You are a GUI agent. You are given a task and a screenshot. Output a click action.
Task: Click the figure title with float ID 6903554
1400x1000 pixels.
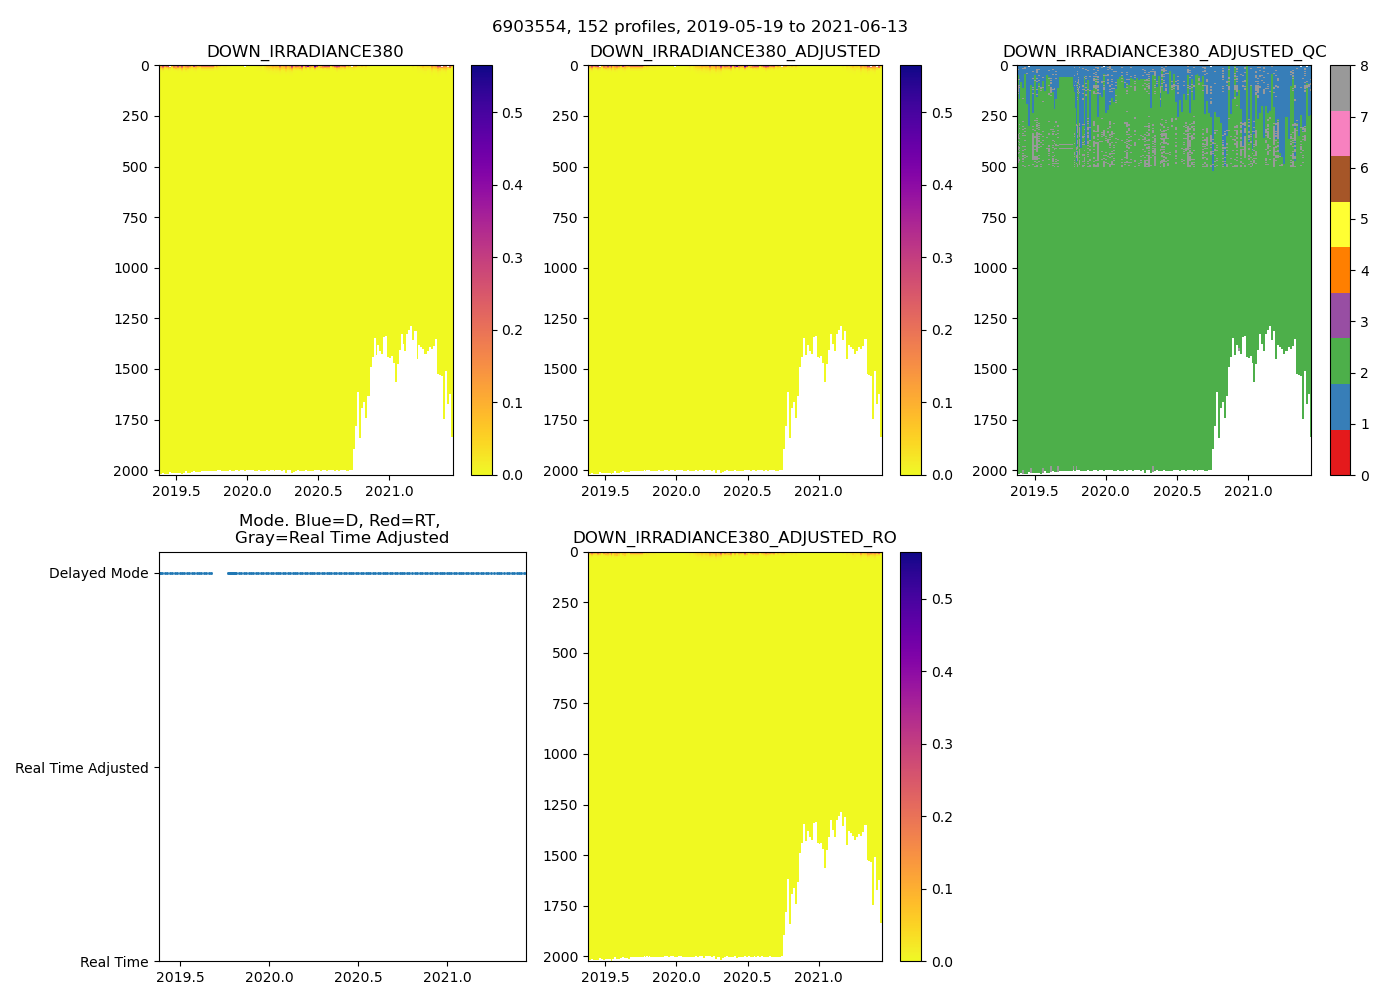pos(699,27)
